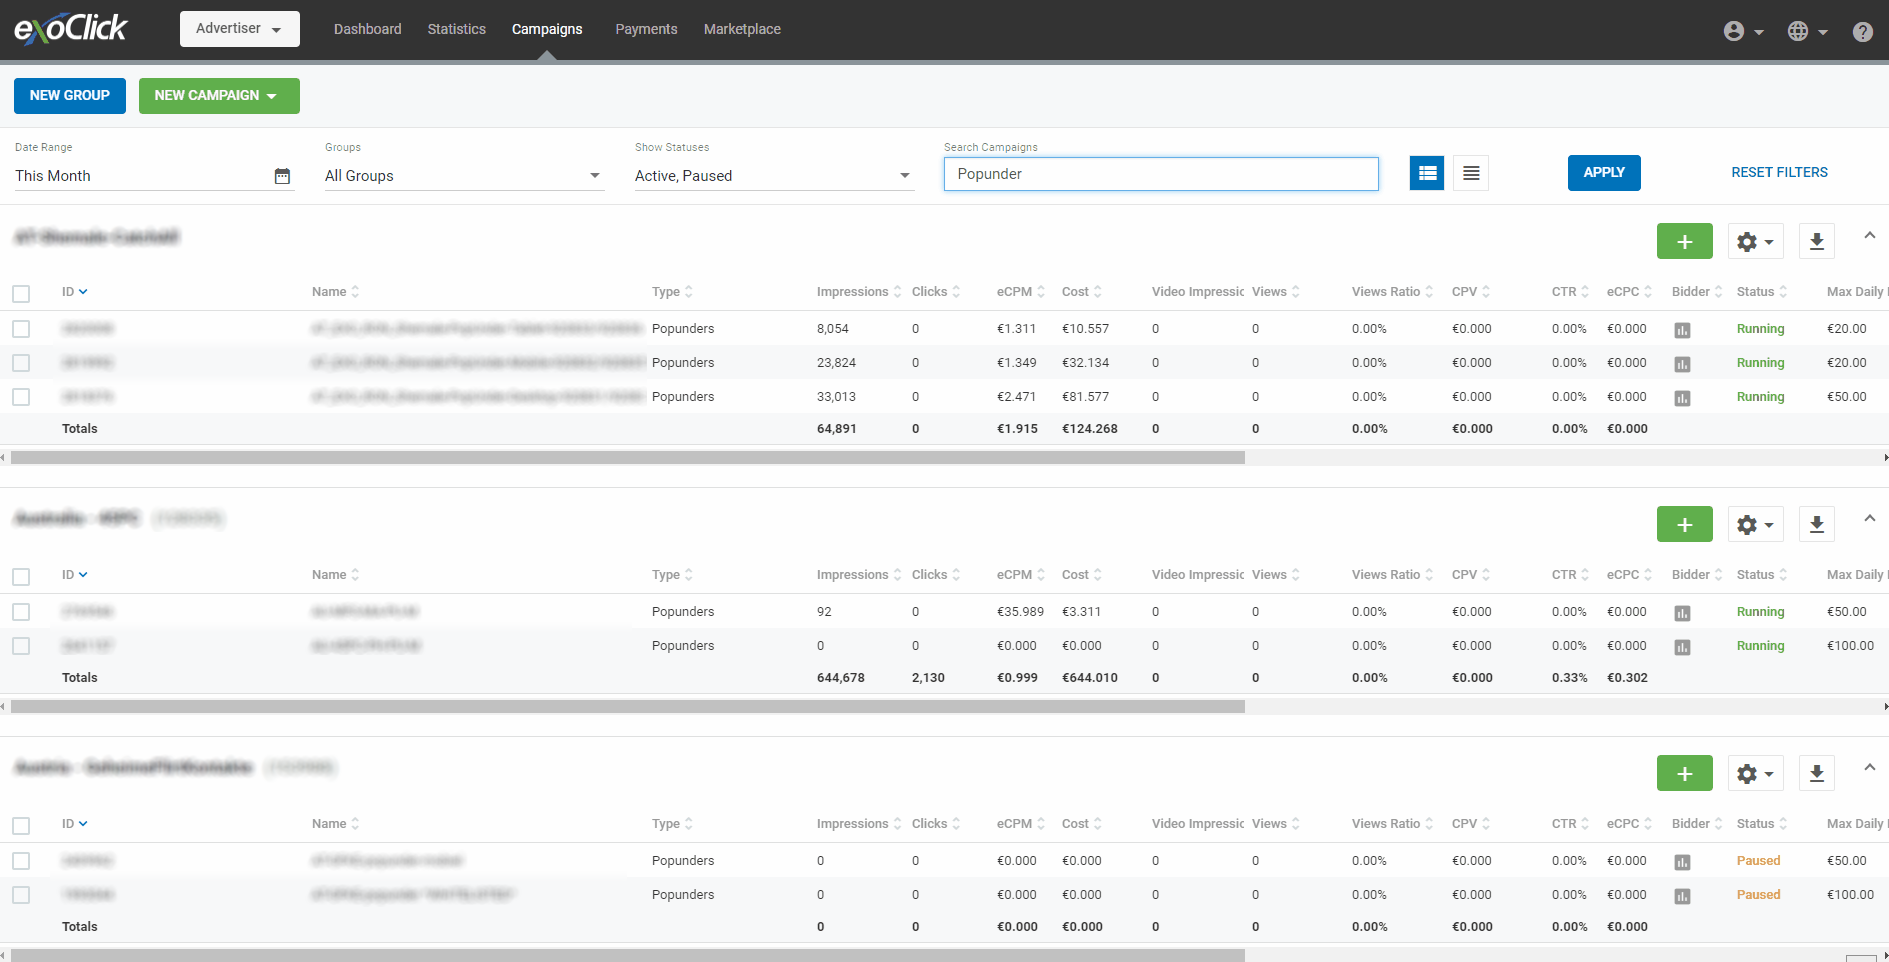
Task: Add campaign to the second group
Action: (1684, 524)
